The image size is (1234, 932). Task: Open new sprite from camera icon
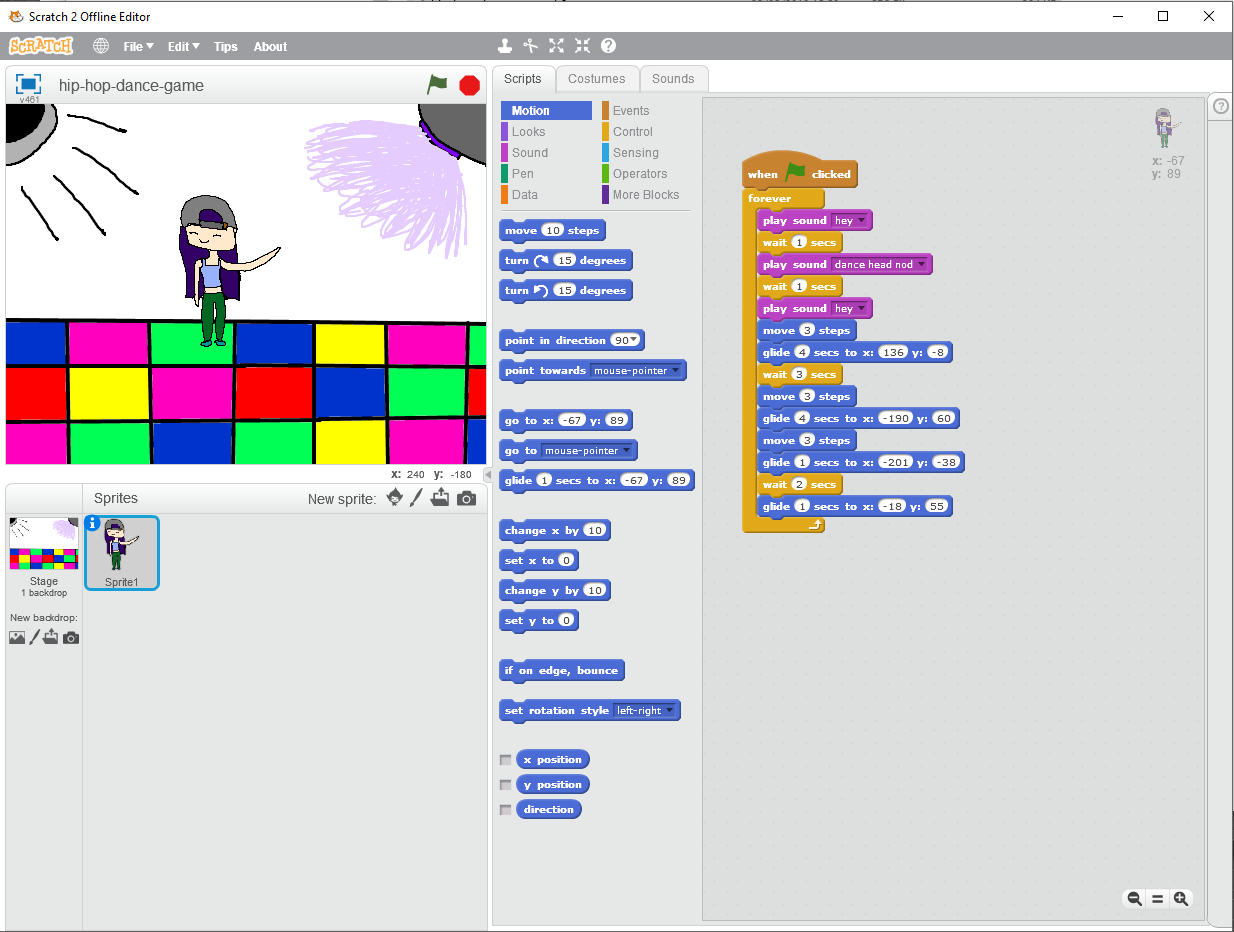(466, 498)
